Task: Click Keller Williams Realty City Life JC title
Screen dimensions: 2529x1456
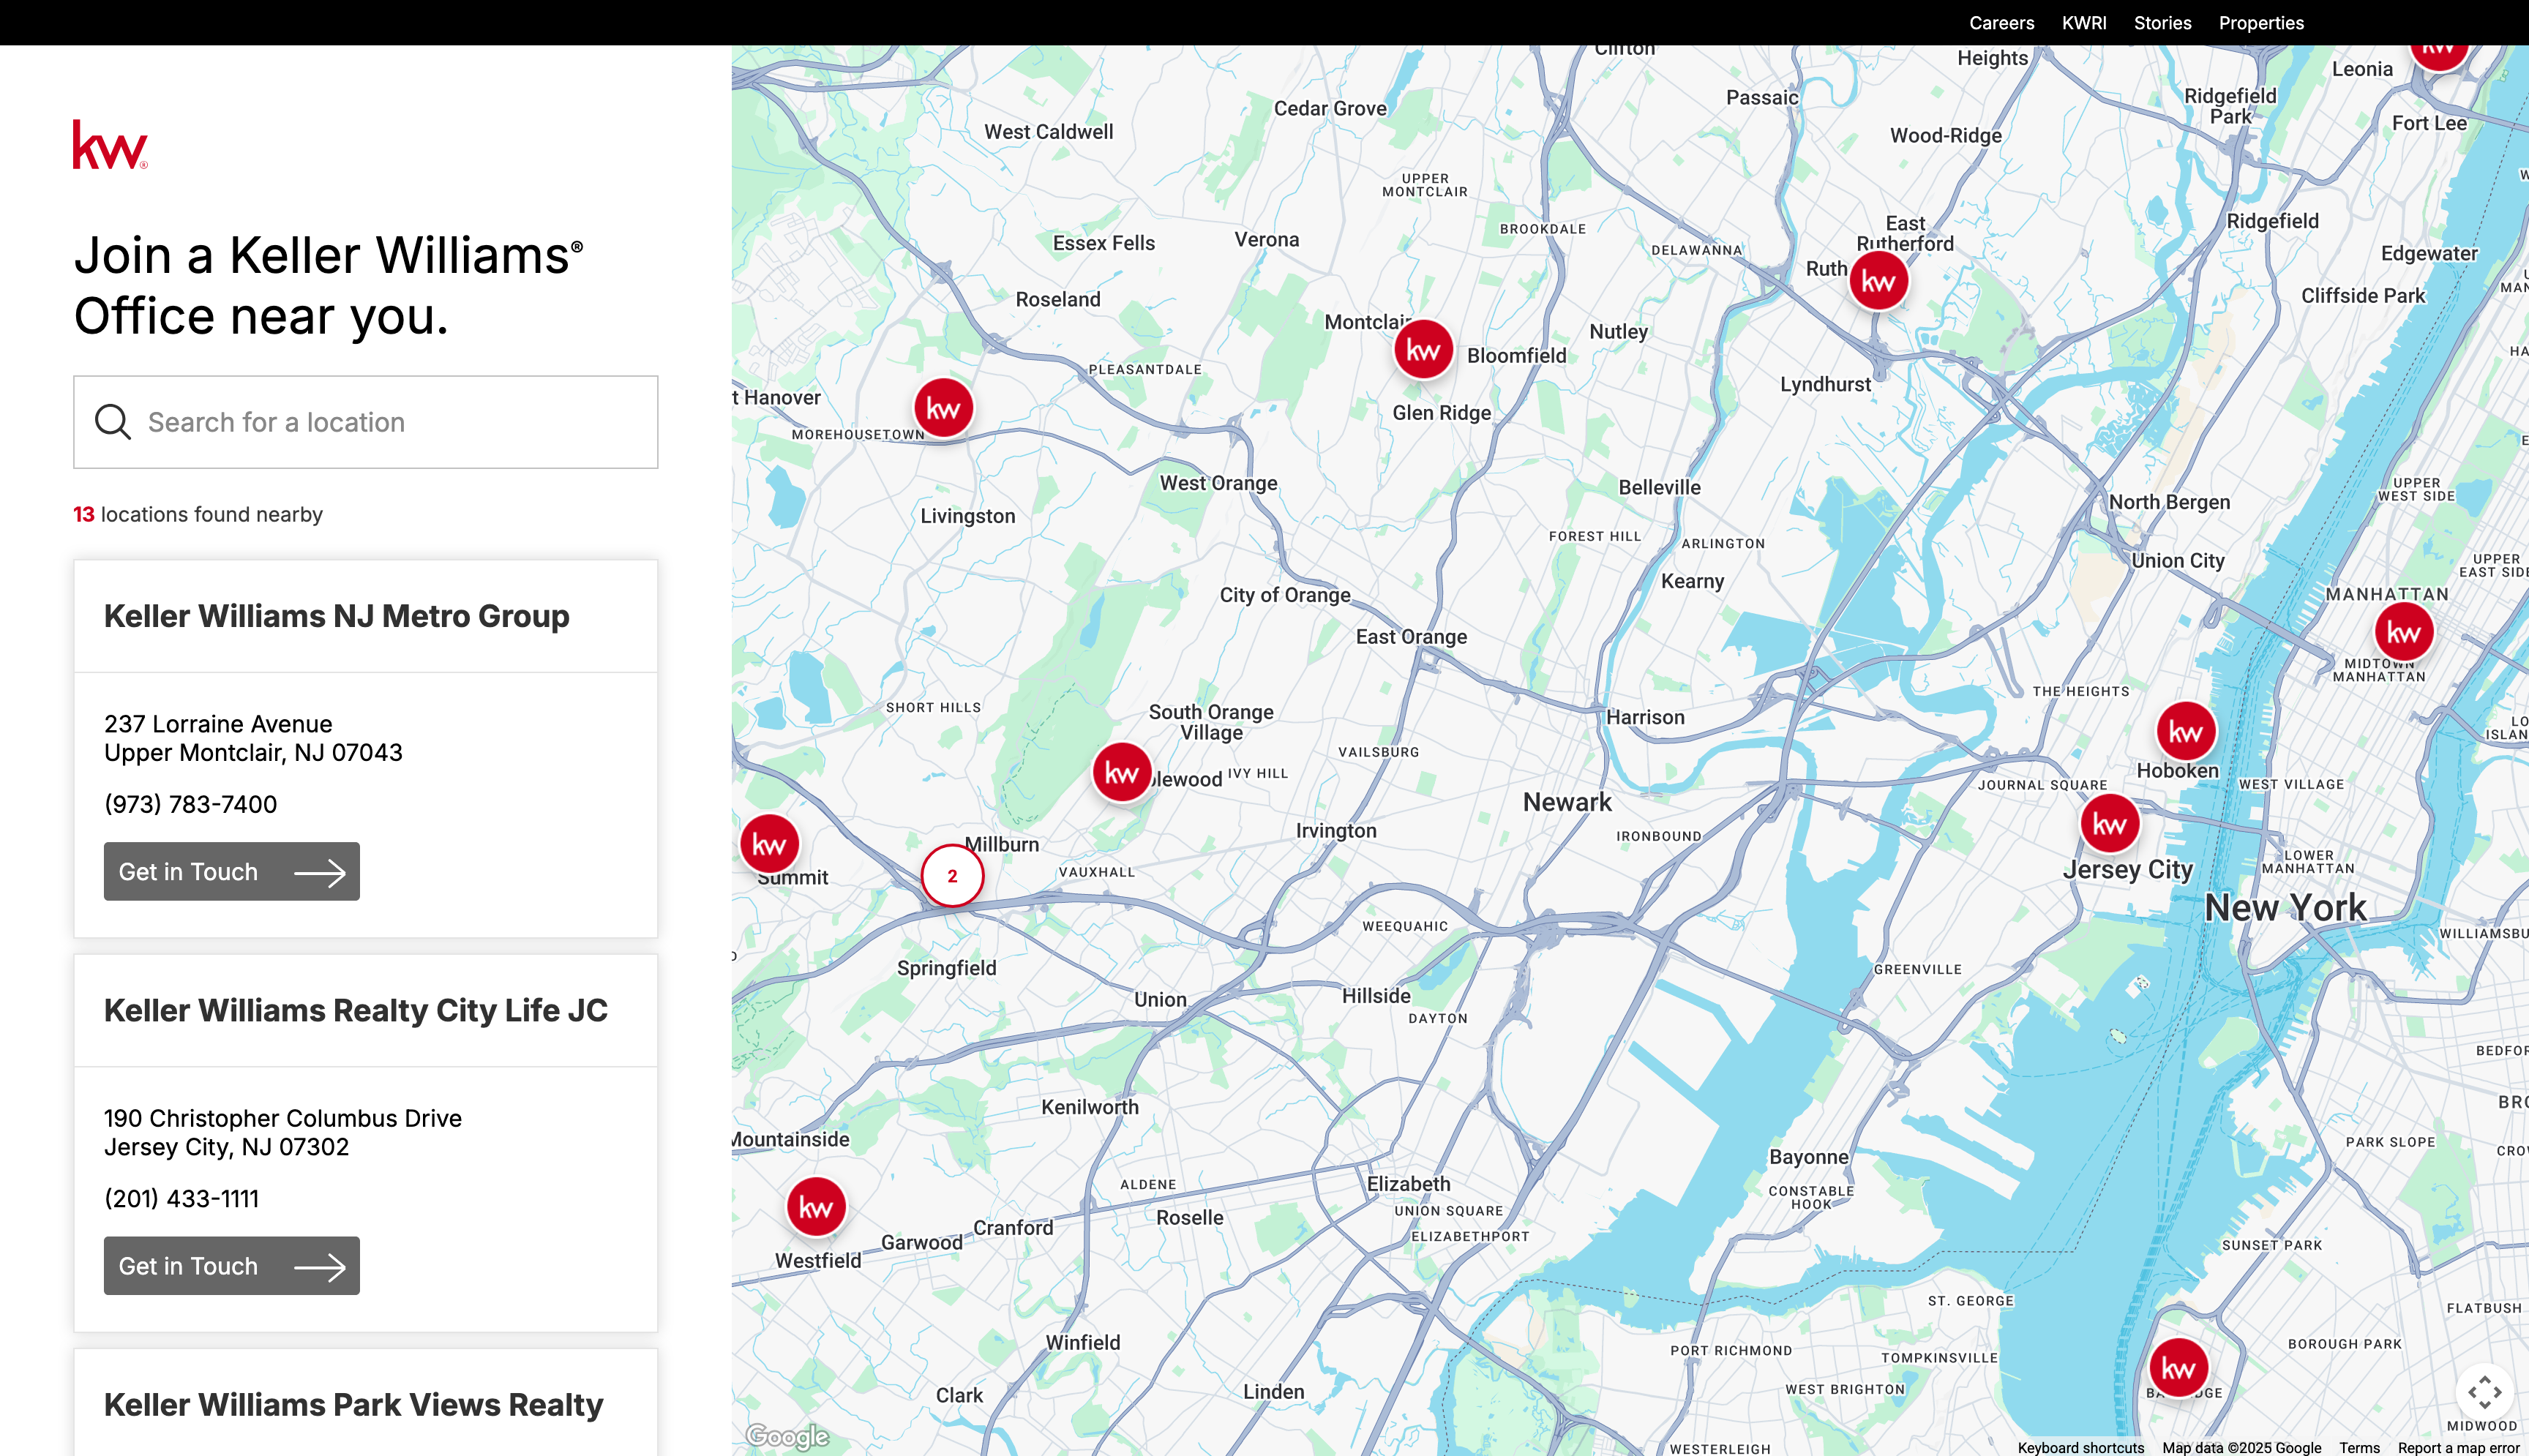Action: [x=356, y=1010]
